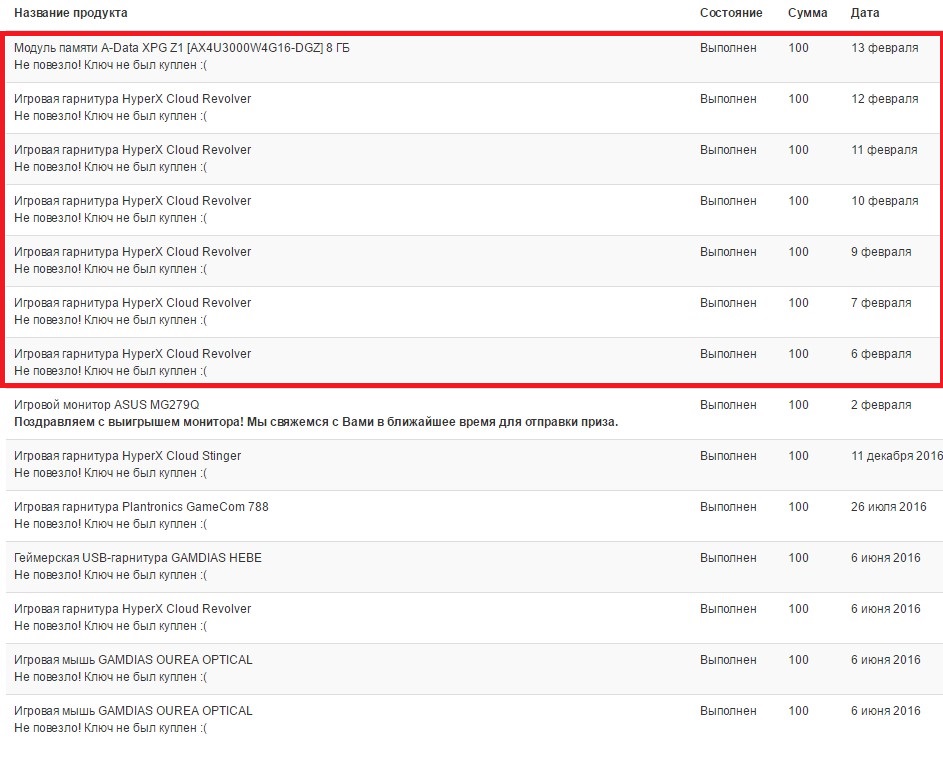Image resolution: width=943 pixels, height=759 pixels.
Task: Open the HyperX Cloud Stinger headset entry
Action: tap(127, 456)
